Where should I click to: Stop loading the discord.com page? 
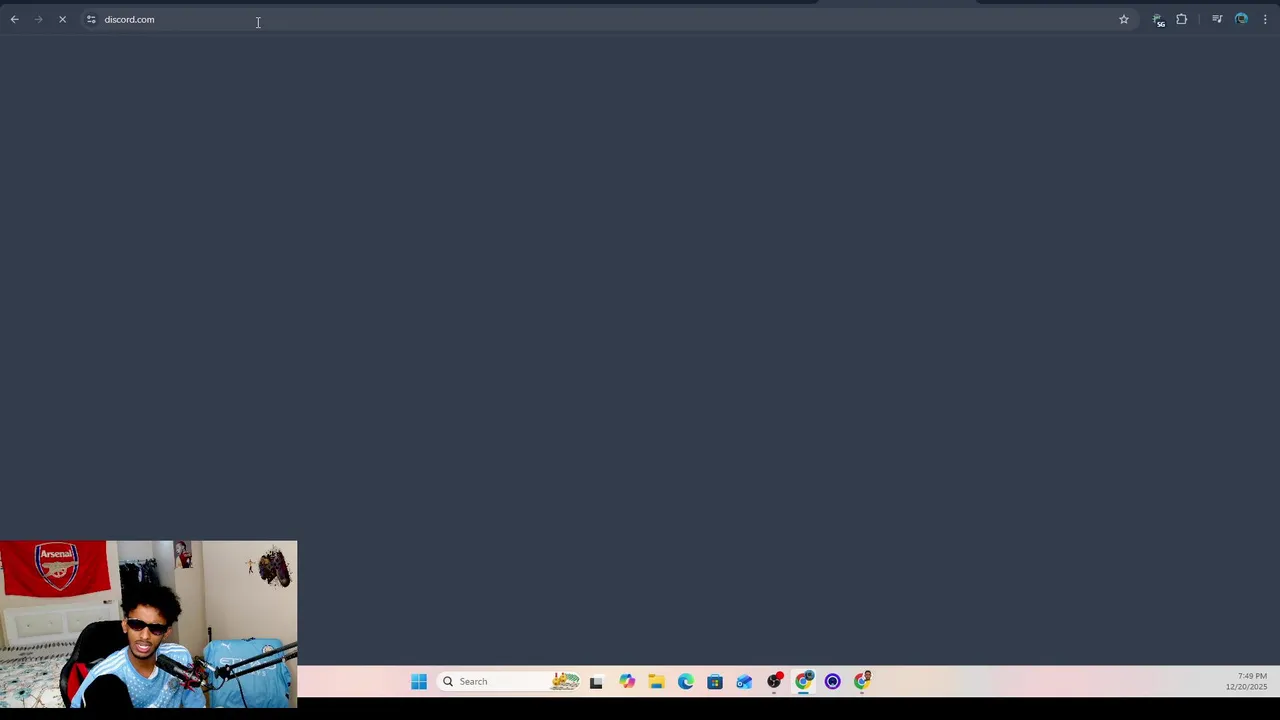(x=62, y=19)
